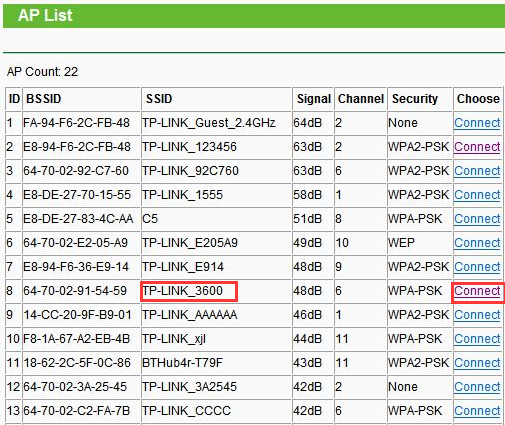Select BSSID 64-70-02-91-54-59 cell
505x425 pixels.
[75, 291]
